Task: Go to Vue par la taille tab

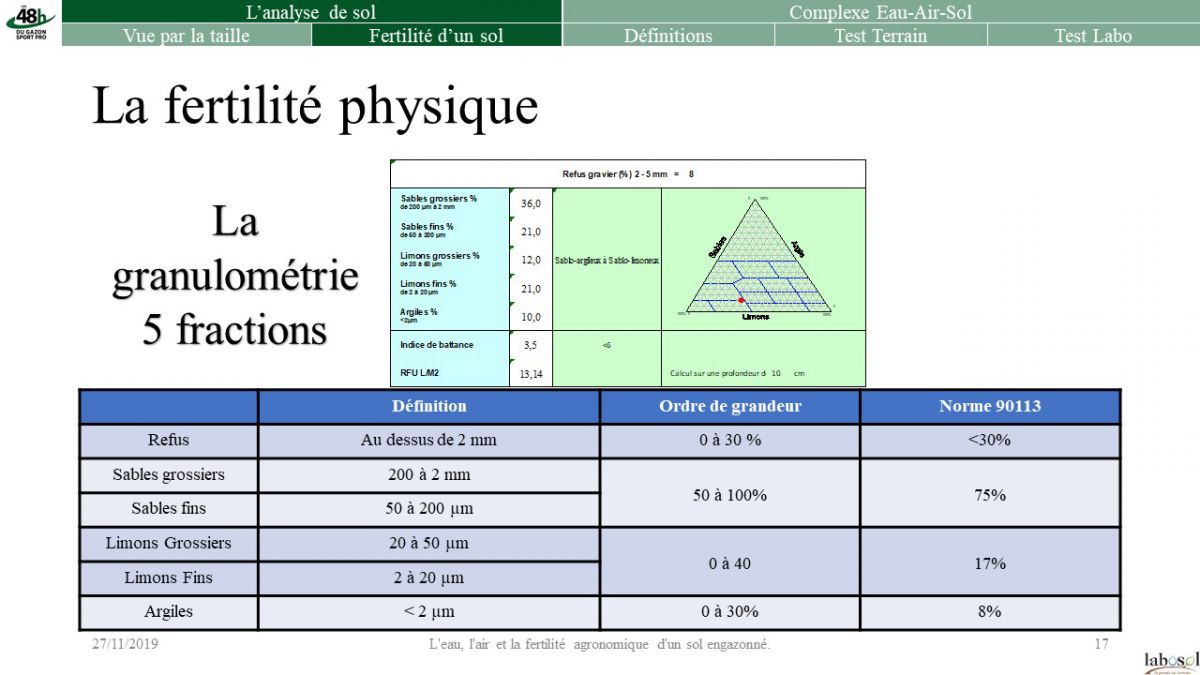Action: (x=186, y=35)
